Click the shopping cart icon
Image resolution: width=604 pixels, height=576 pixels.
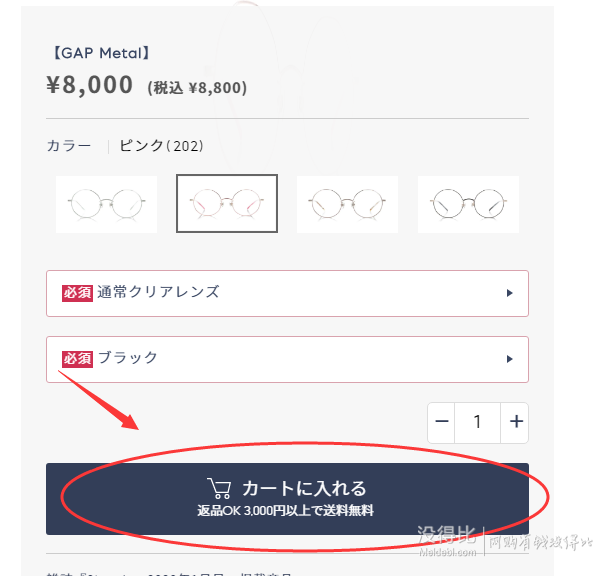click(219, 488)
